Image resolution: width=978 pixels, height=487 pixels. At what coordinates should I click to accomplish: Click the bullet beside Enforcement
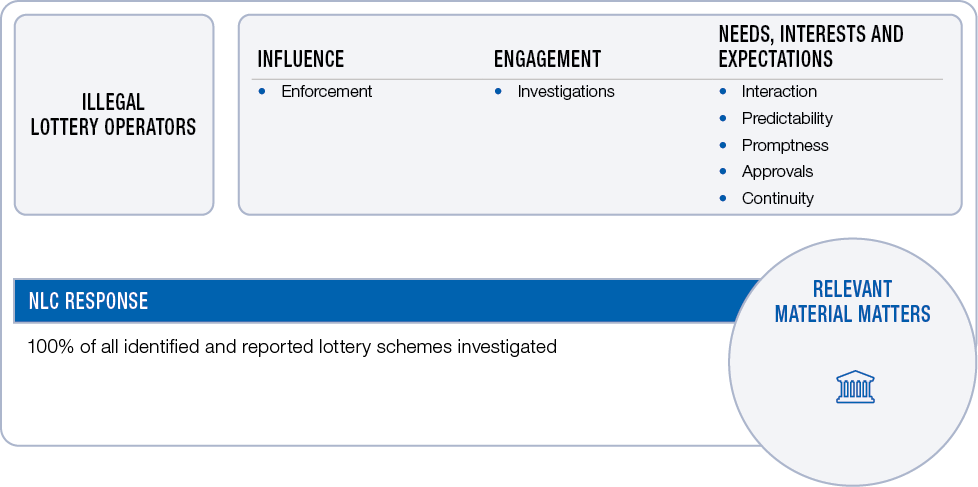tap(262, 91)
